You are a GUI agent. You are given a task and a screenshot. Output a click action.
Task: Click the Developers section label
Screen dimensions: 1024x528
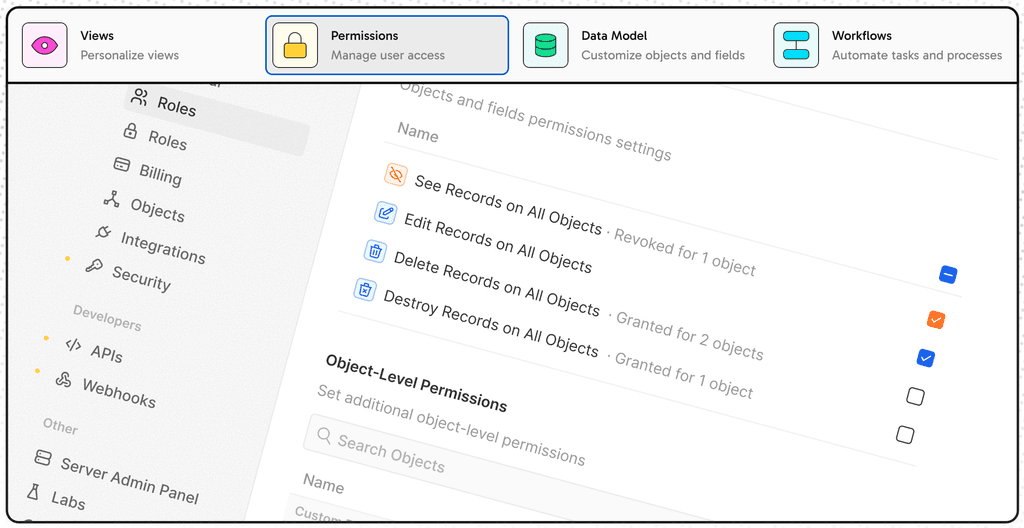pyautogui.click(x=107, y=318)
